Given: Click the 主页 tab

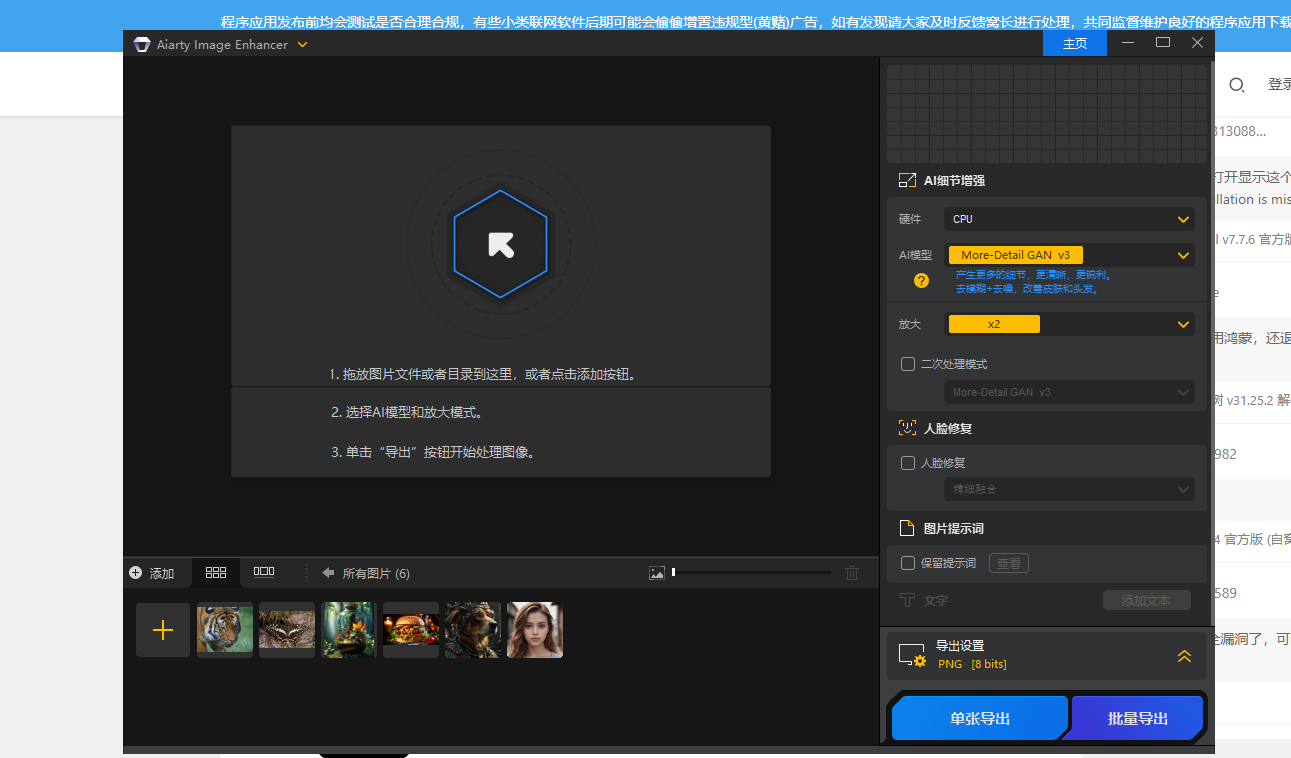Looking at the screenshot, I should click(x=1074, y=44).
